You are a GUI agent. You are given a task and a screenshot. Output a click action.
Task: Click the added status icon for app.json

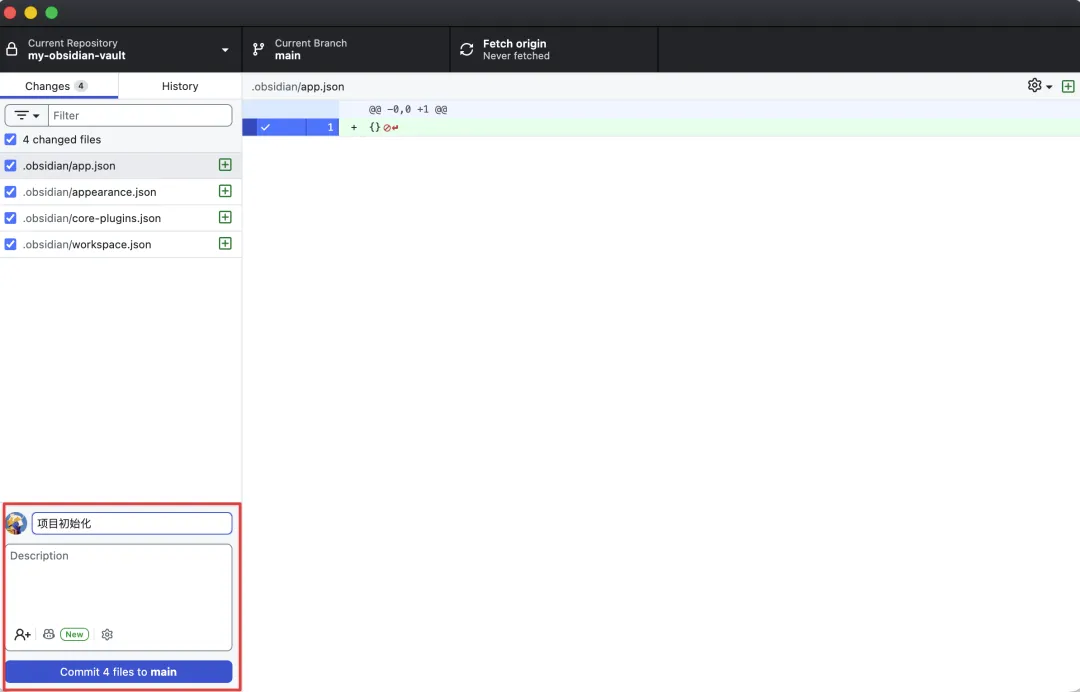click(225, 165)
